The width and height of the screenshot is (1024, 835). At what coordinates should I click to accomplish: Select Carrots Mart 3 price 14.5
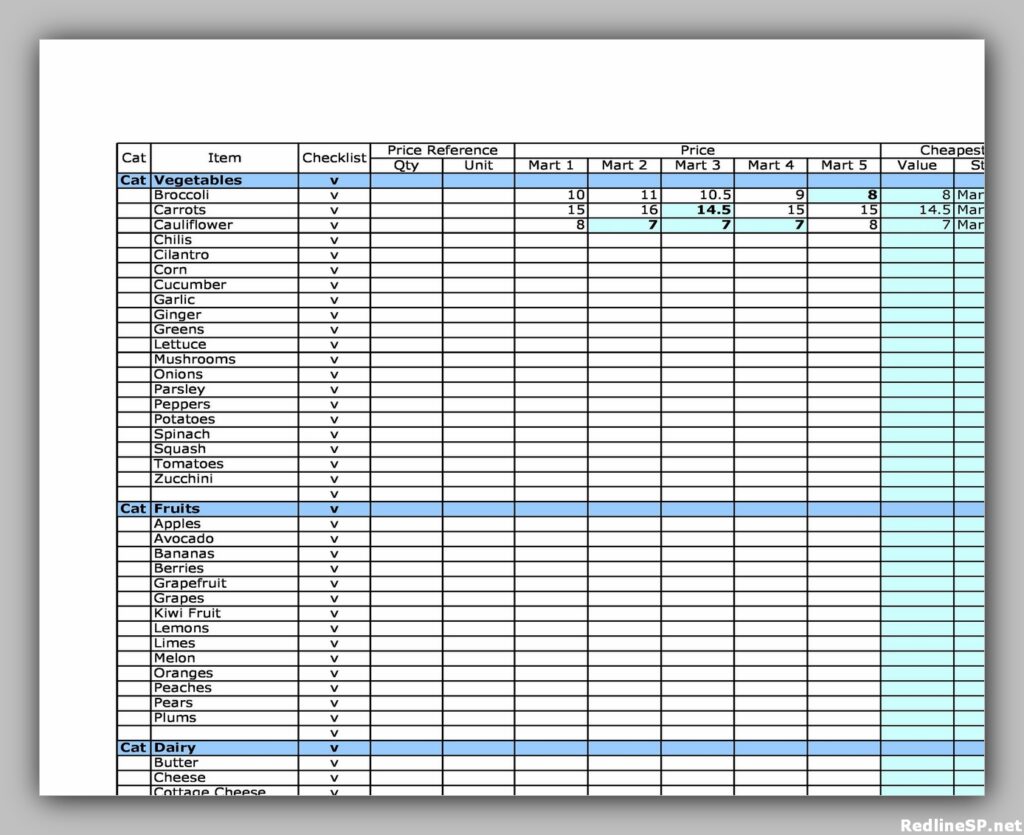pos(697,210)
